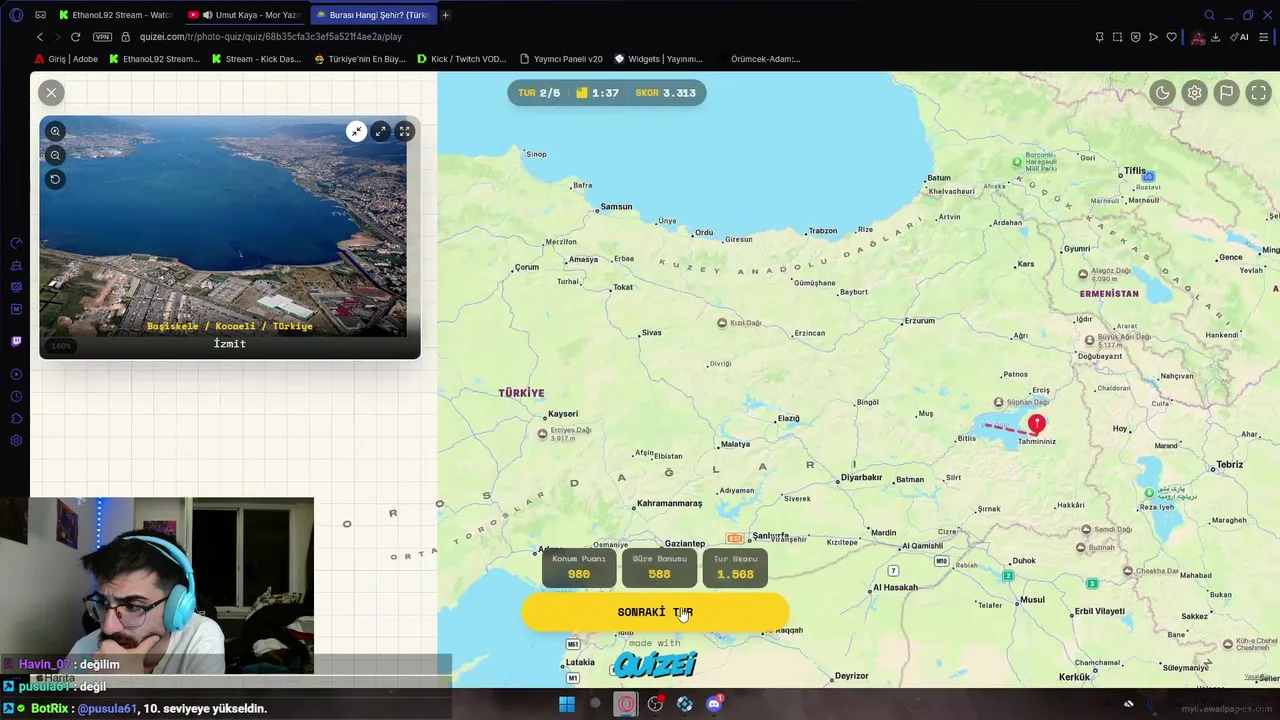
Task: Open browser search tabs magnifier
Action: (1209, 15)
